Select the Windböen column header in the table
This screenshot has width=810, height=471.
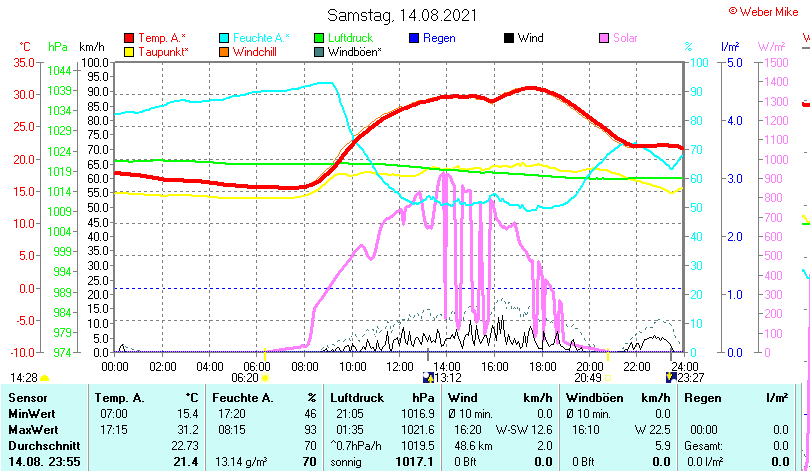pos(594,398)
